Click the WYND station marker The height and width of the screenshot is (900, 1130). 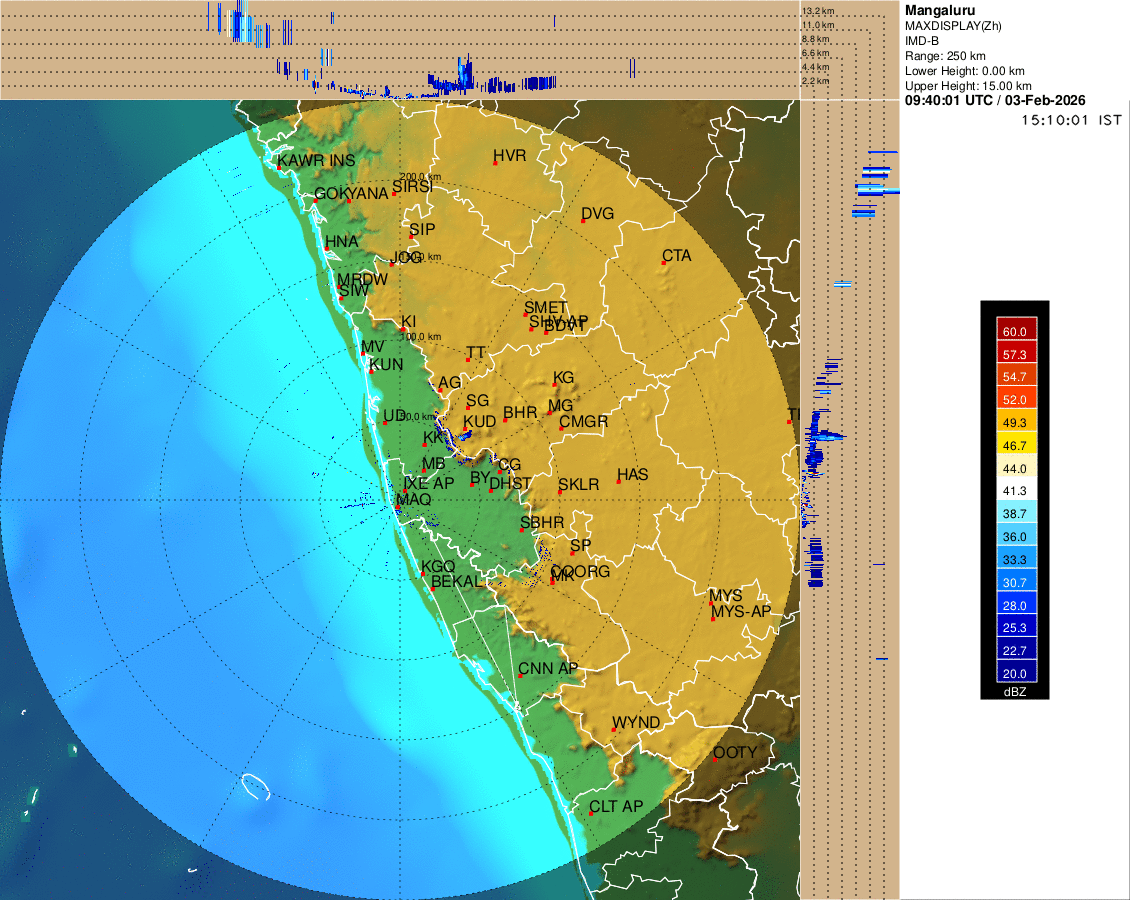click(613, 730)
